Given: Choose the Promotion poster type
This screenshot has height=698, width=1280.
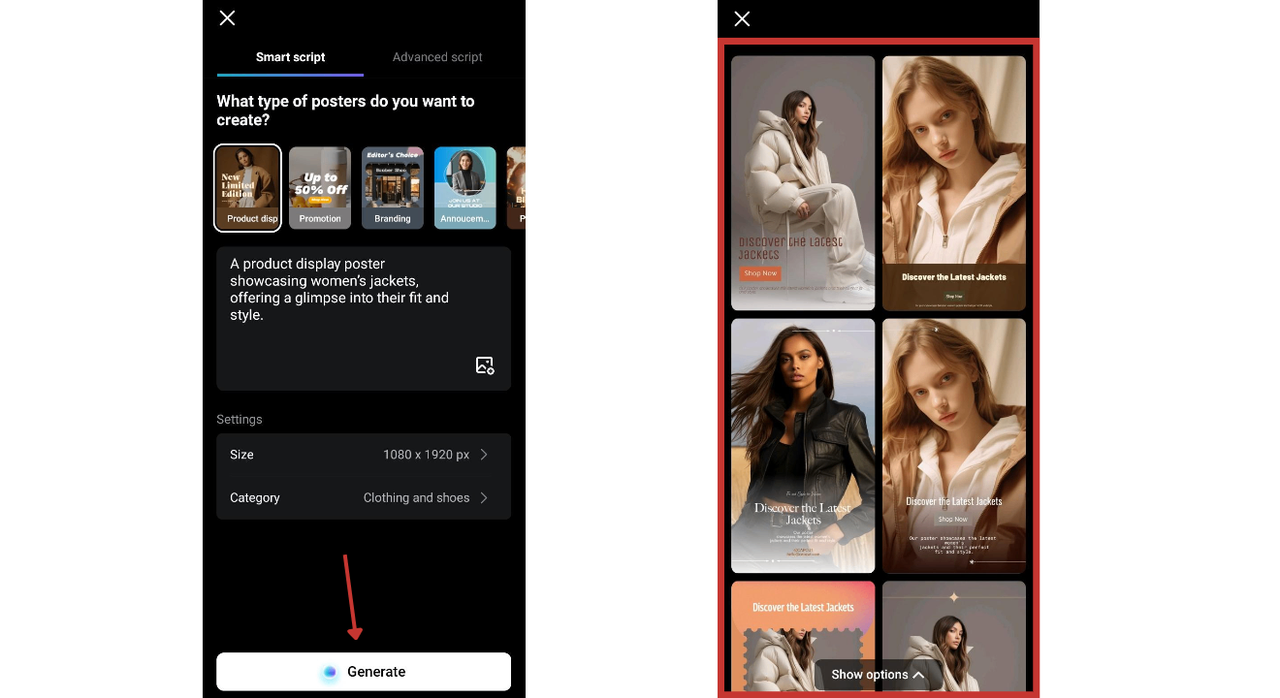Looking at the screenshot, I should click(320, 188).
